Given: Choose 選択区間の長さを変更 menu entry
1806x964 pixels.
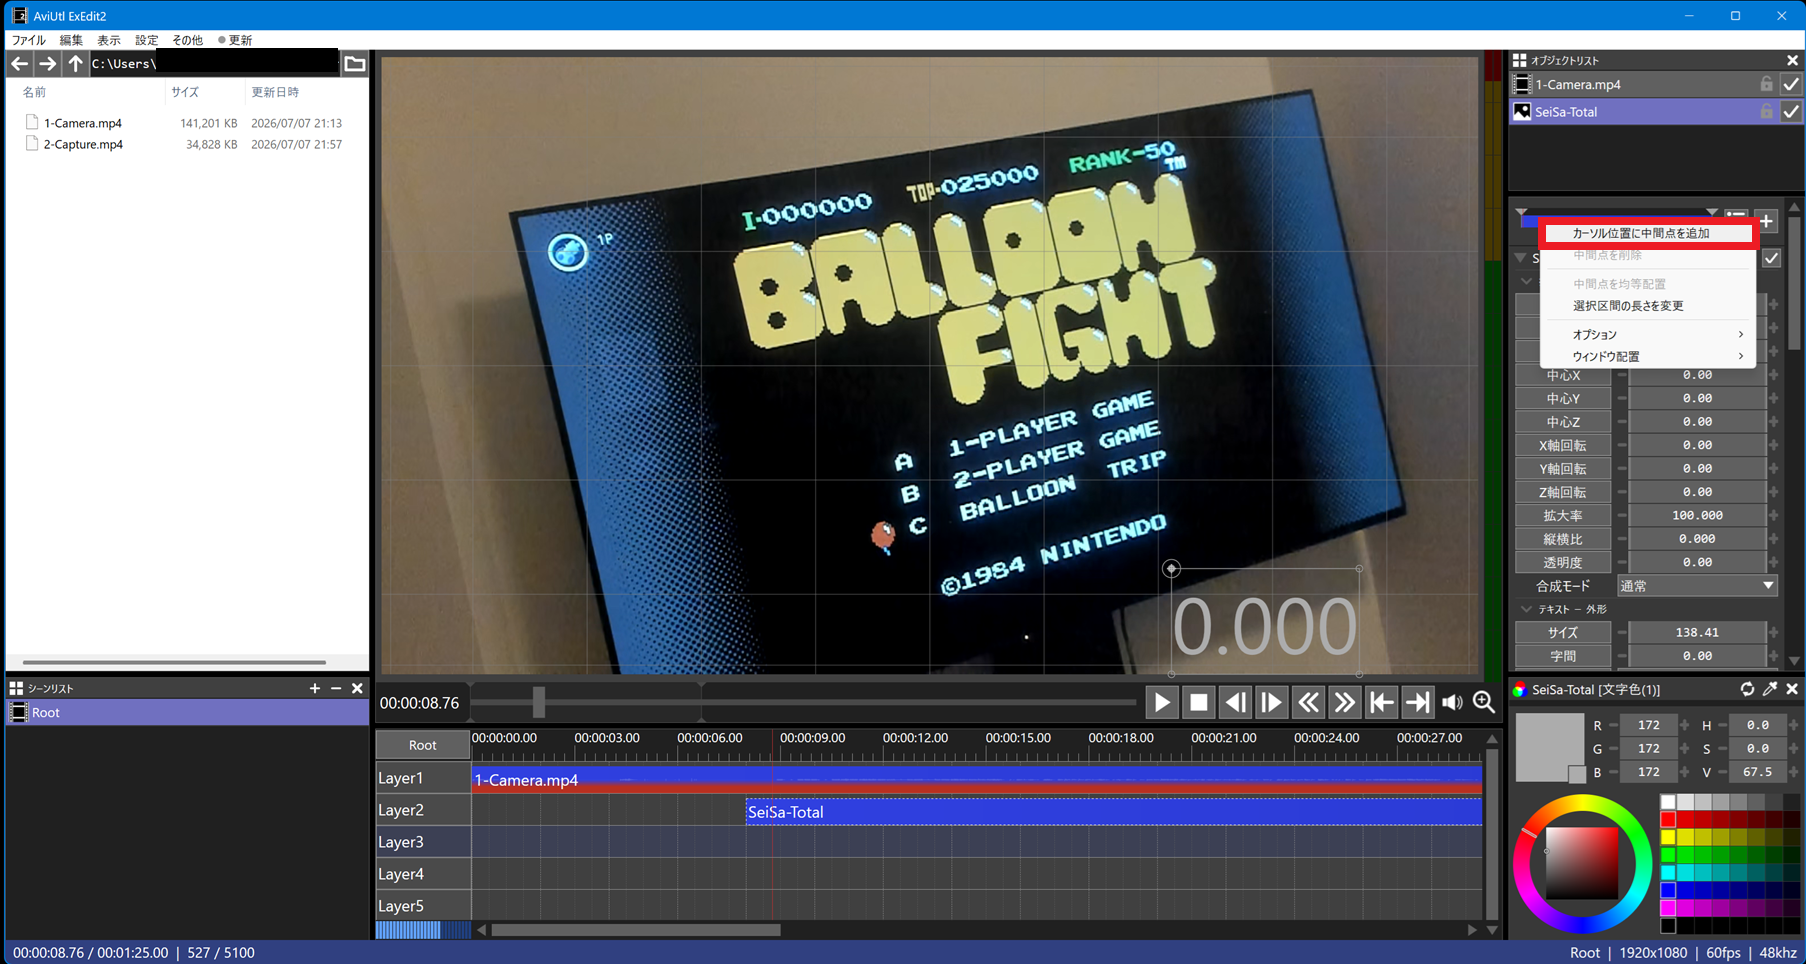Looking at the screenshot, I should tap(1648, 306).
